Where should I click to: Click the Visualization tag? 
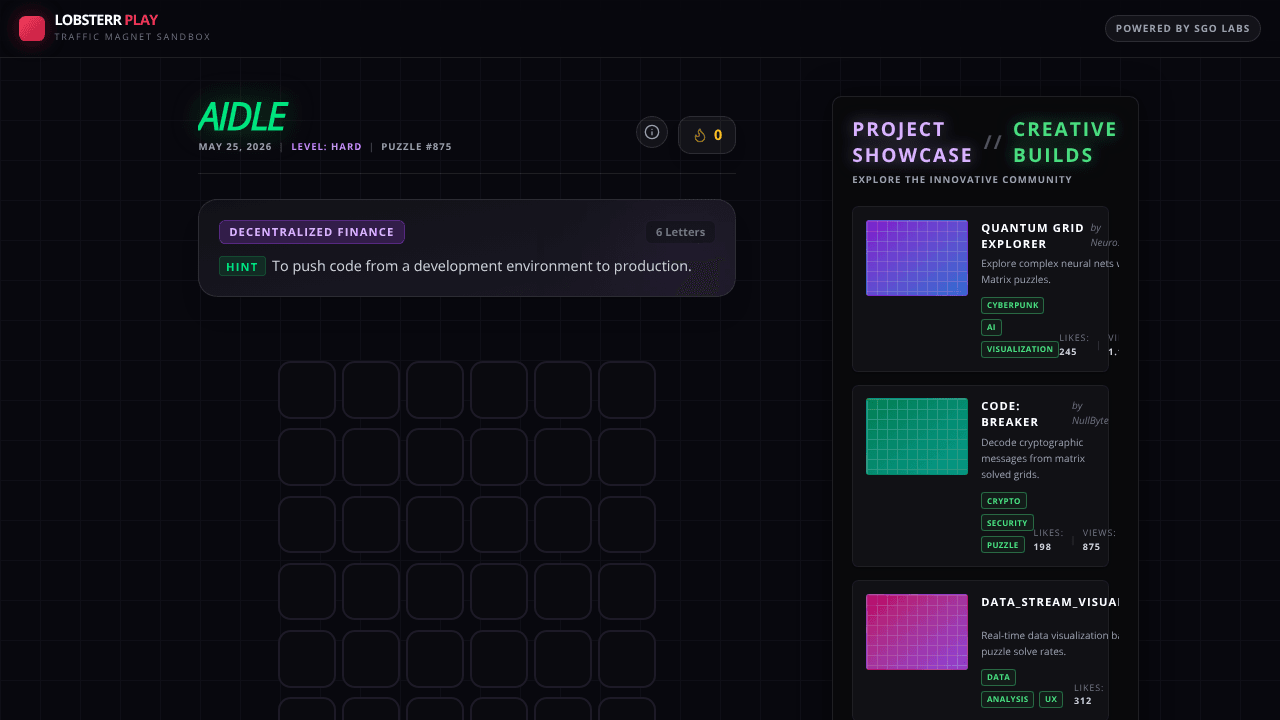[1020, 349]
